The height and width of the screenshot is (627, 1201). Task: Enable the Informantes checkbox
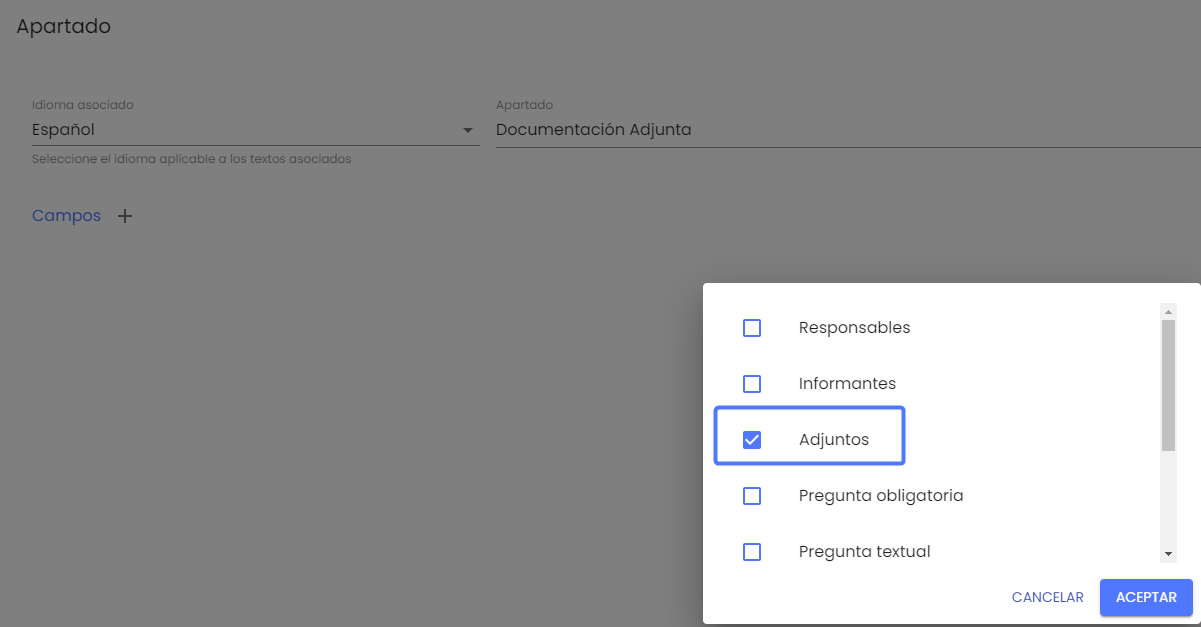[x=752, y=384]
